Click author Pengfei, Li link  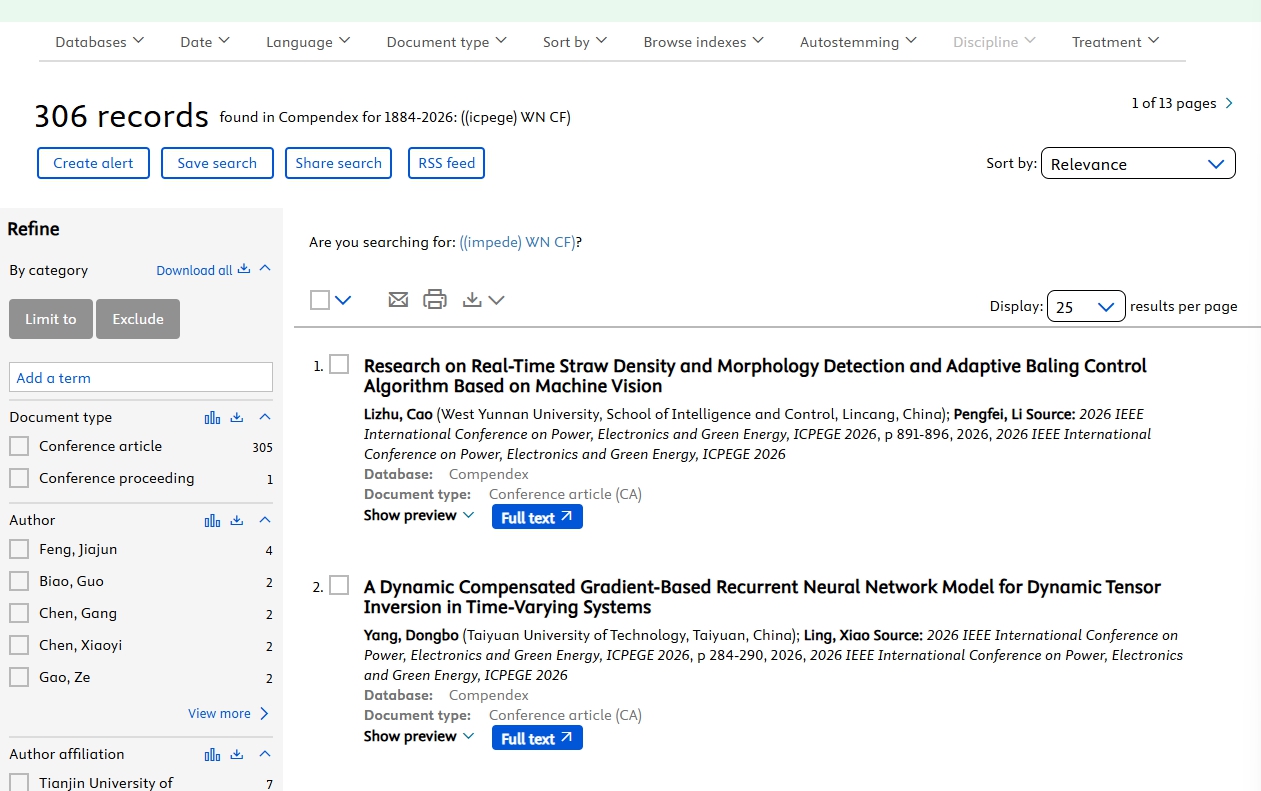pyautogui.click(x=987, y=414)
